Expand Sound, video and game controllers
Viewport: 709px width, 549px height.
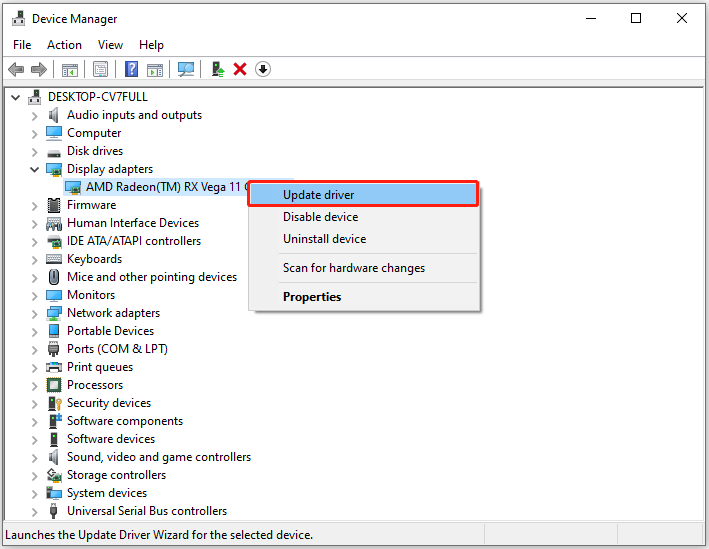click(34, 458)
